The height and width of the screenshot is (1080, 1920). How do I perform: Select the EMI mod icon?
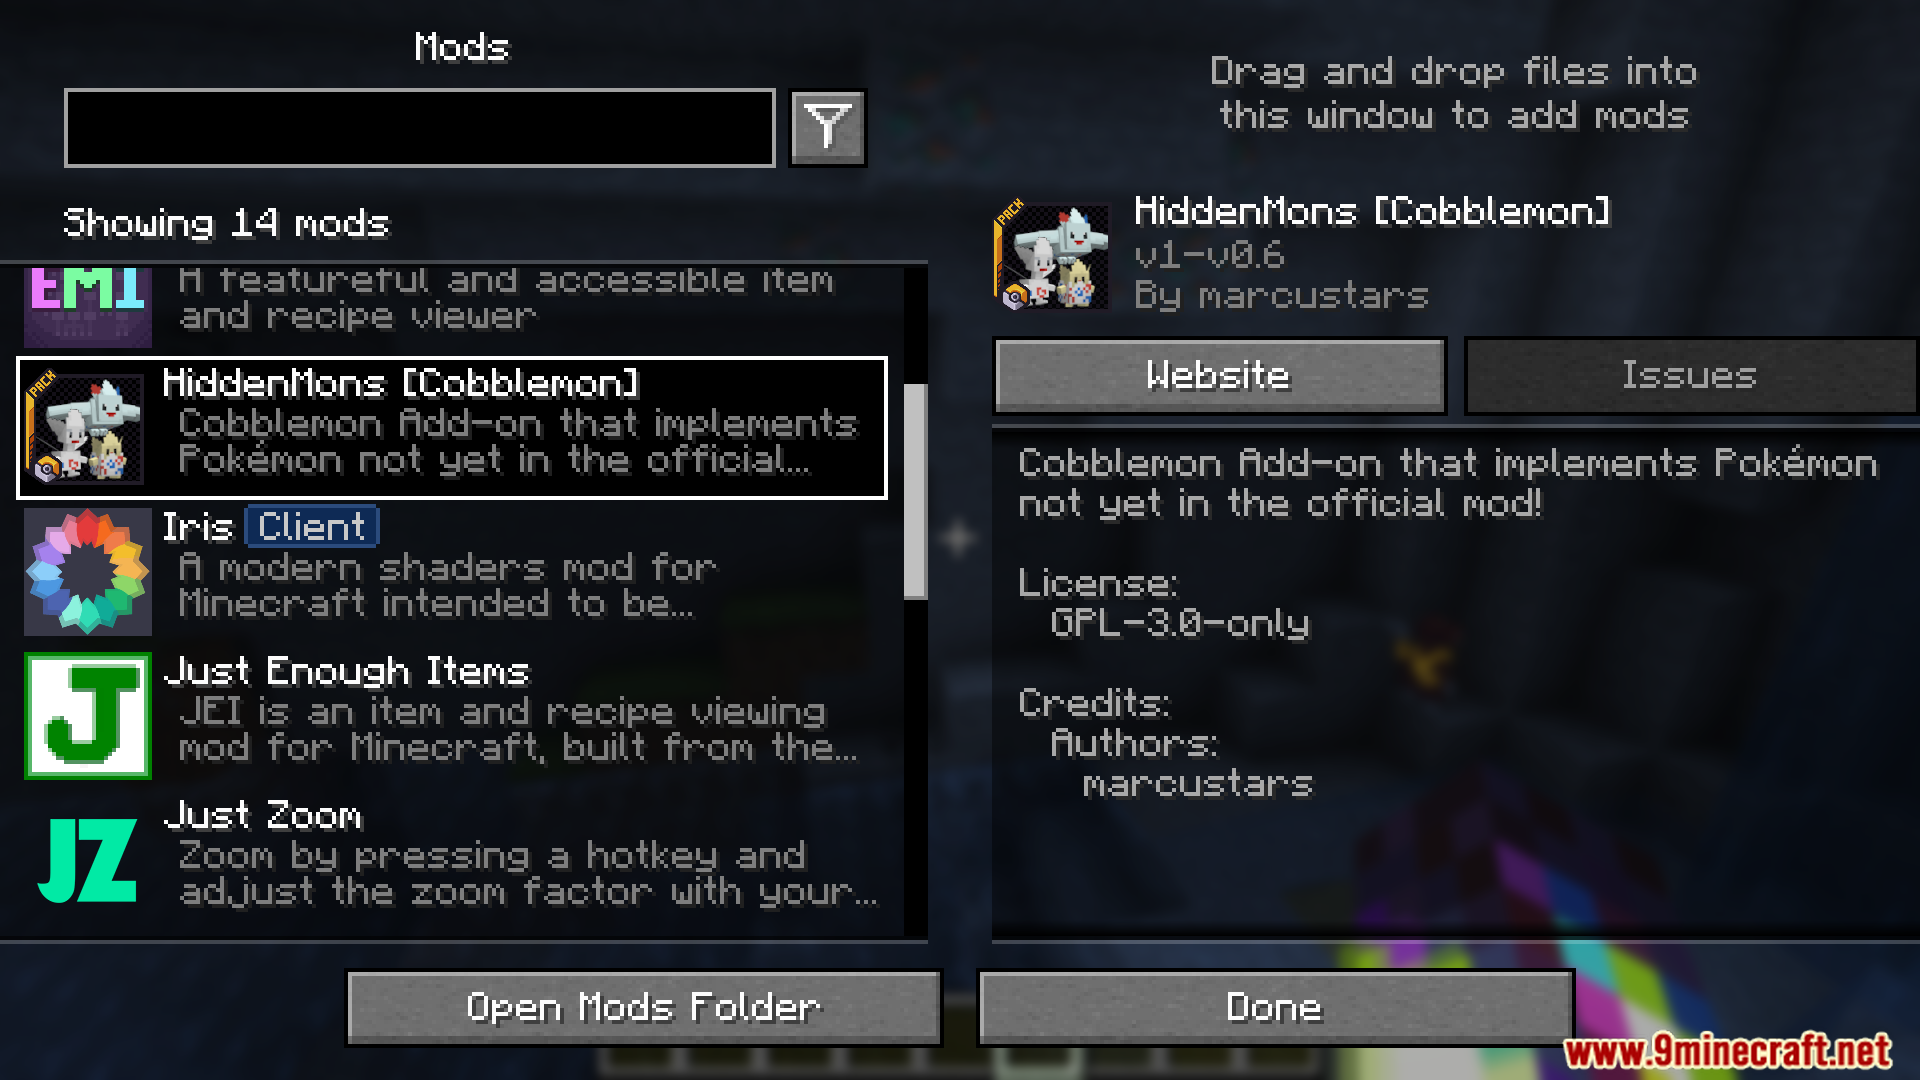(x=88, y=306)
